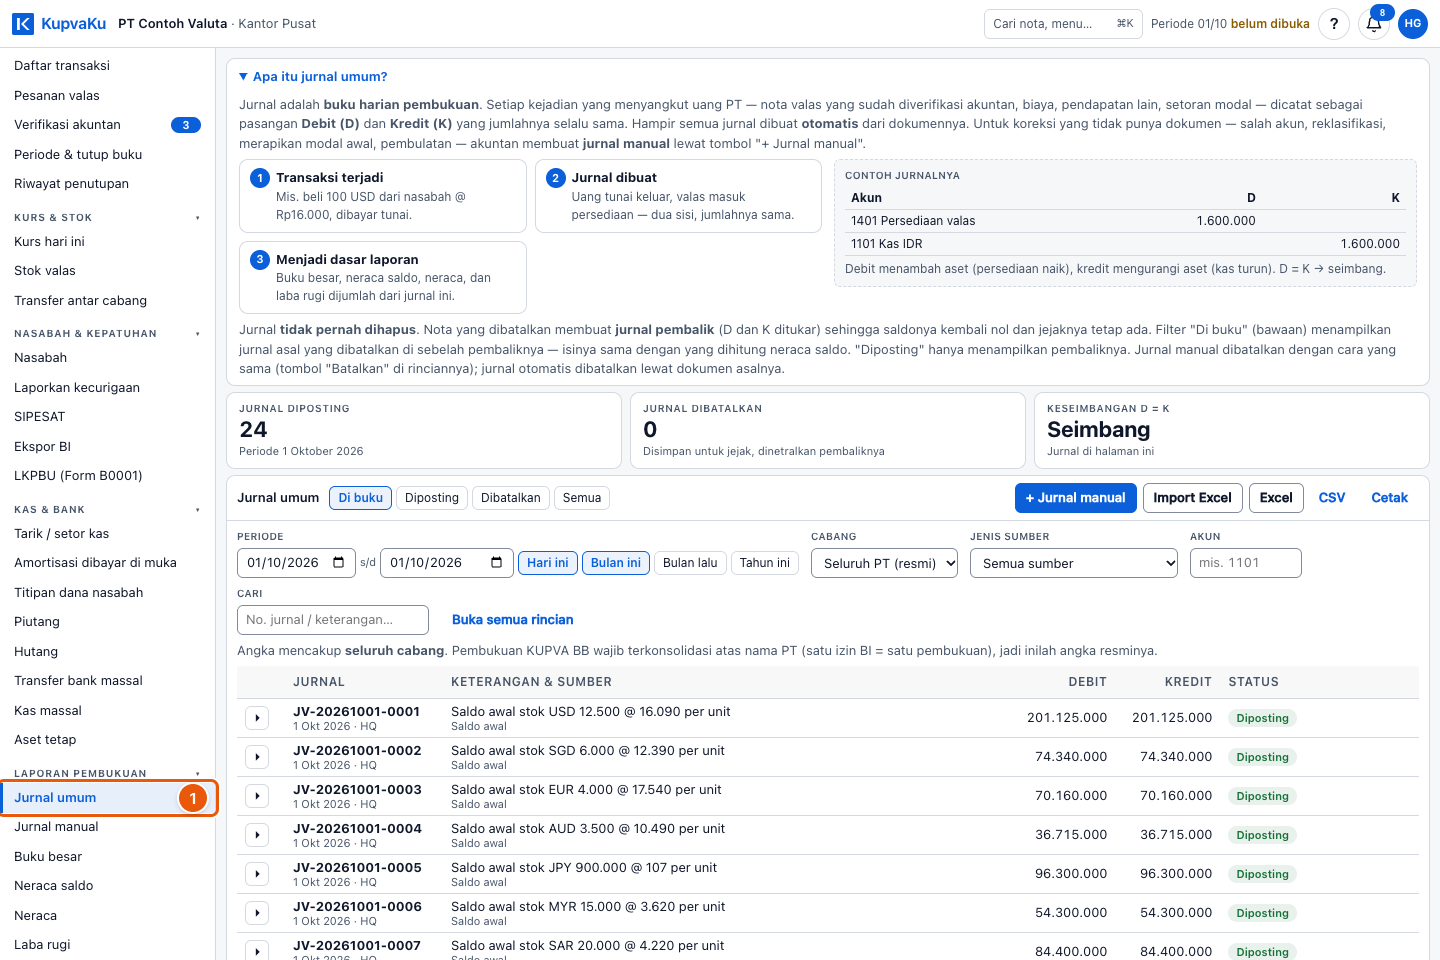Open calendar picker on the end date field
1440x960 pixels.
(x=496, y=563)
